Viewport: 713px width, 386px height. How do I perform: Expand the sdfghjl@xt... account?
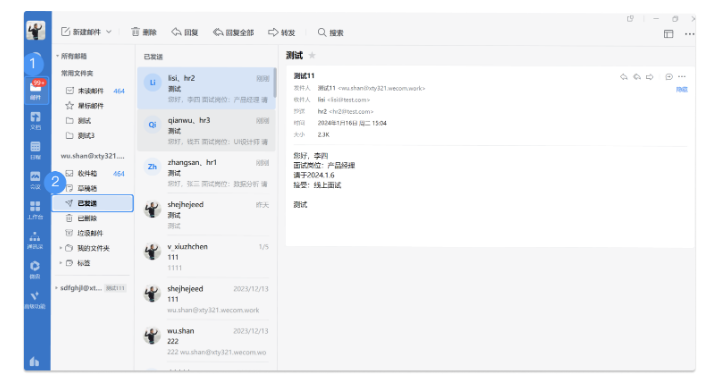coord(56,288)
